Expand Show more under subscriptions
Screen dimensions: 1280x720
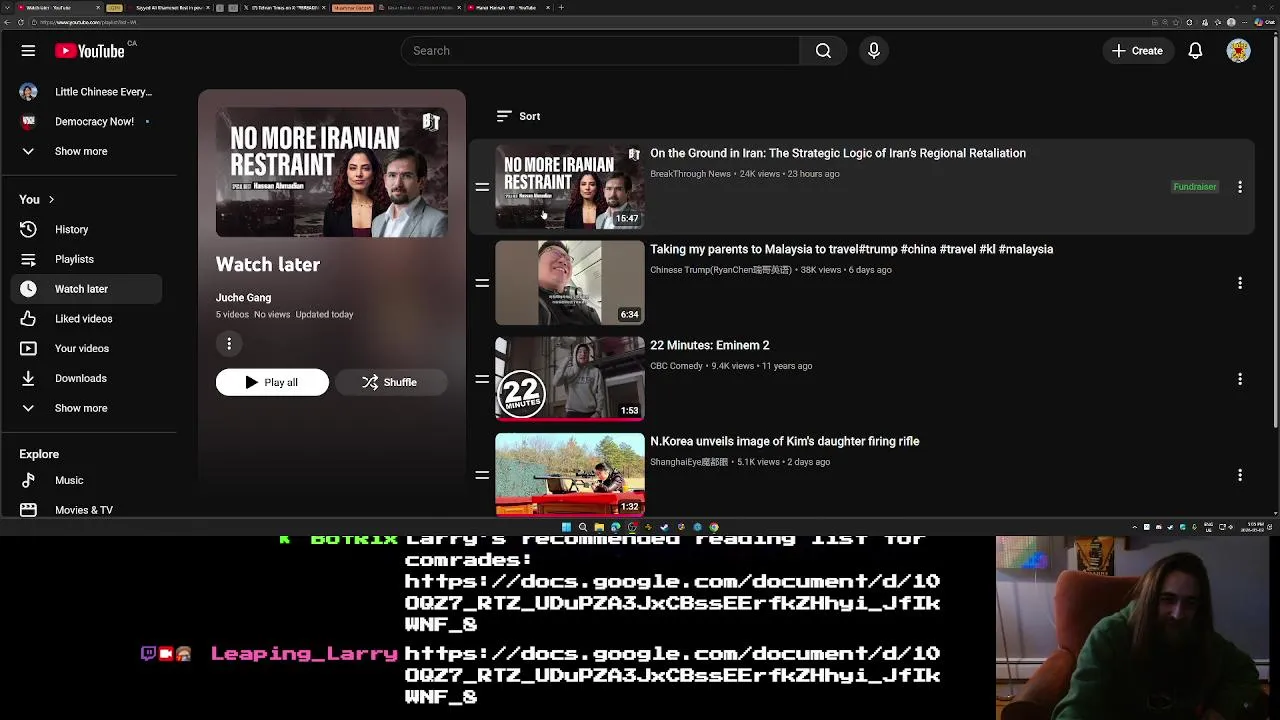tap(81, 151)
